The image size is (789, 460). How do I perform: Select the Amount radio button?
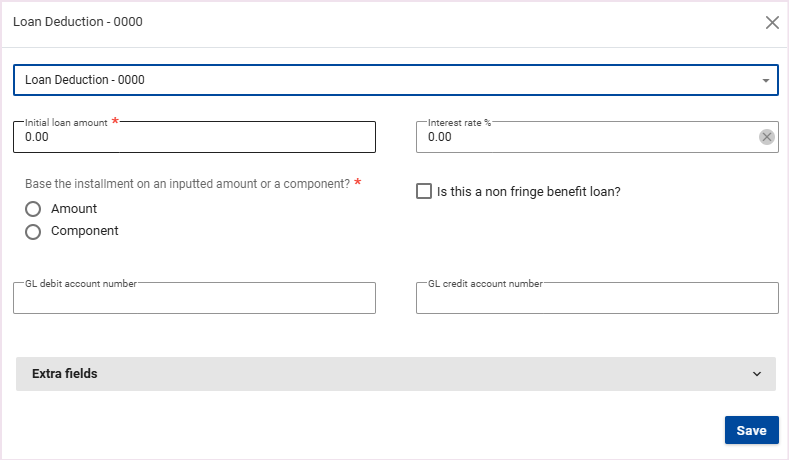click(x=33, y=209)
